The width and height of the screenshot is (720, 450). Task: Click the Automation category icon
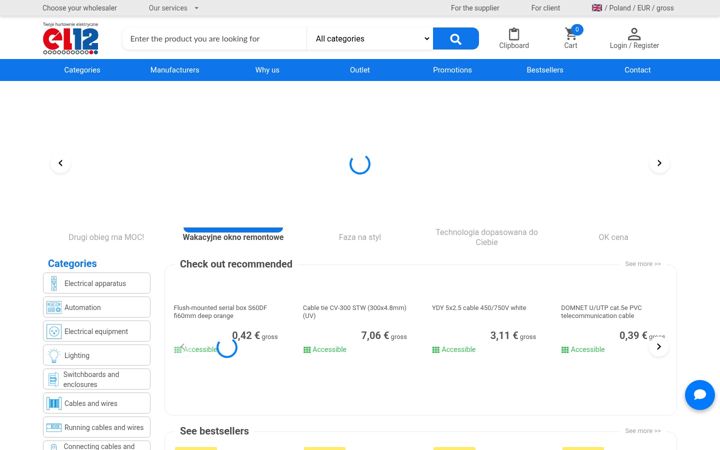[54, 307]
